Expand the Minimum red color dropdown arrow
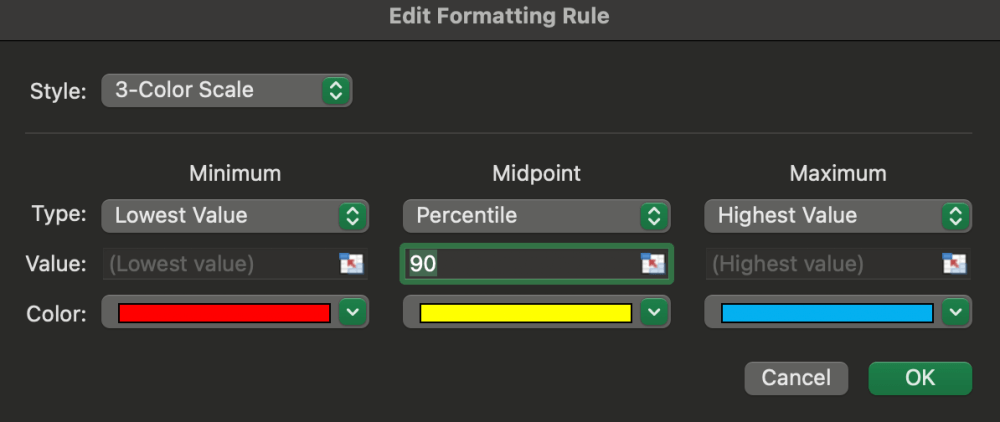The image size is (1000, 422). 353,313
